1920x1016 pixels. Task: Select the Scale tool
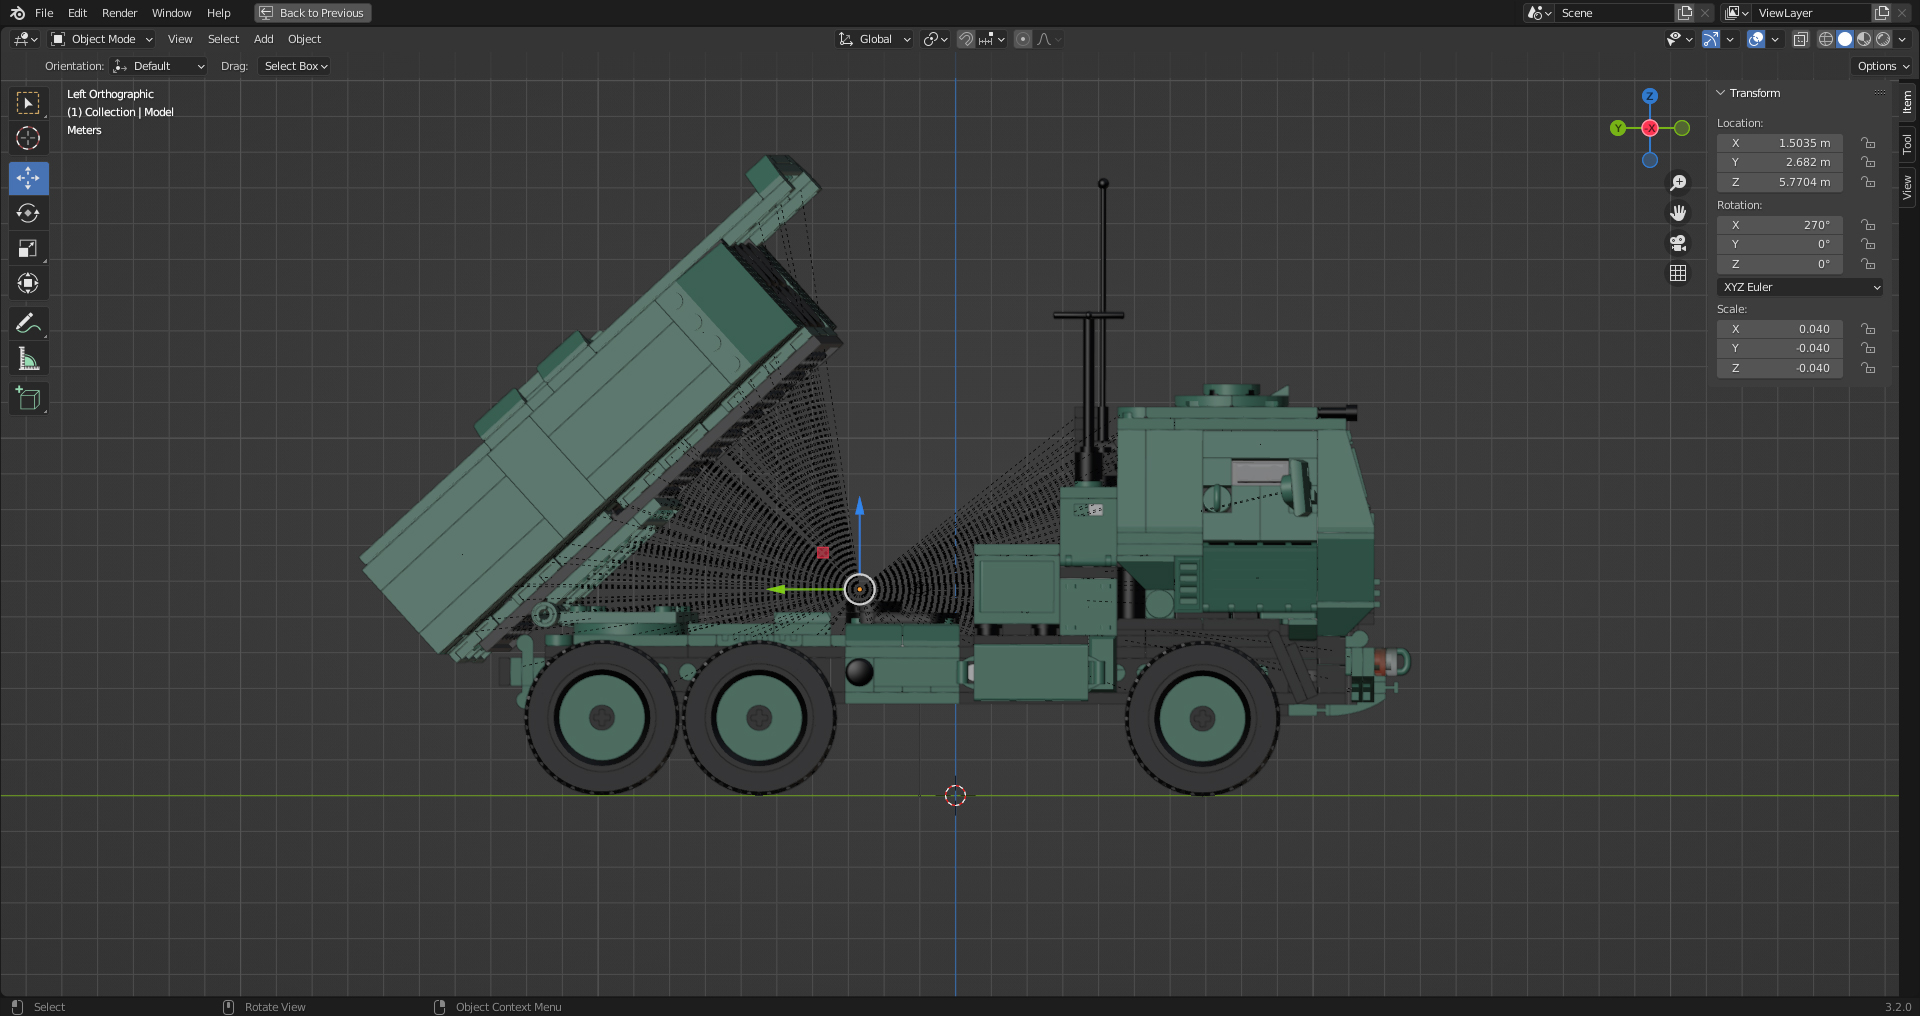pyautogui.click(x=28, y=248)
